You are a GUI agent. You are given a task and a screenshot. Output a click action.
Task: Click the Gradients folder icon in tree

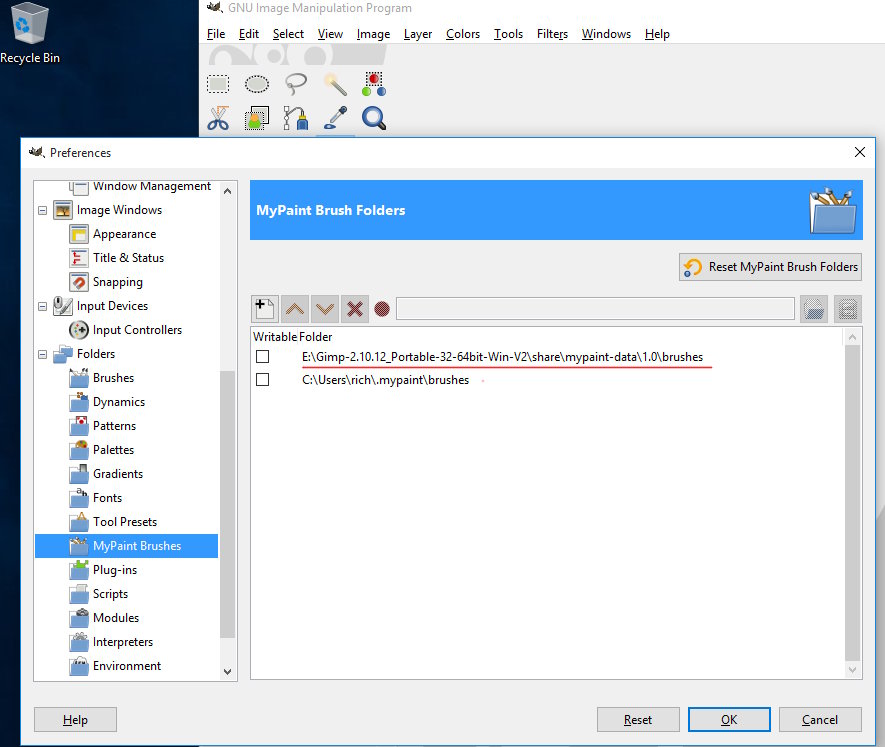(79, 474)
